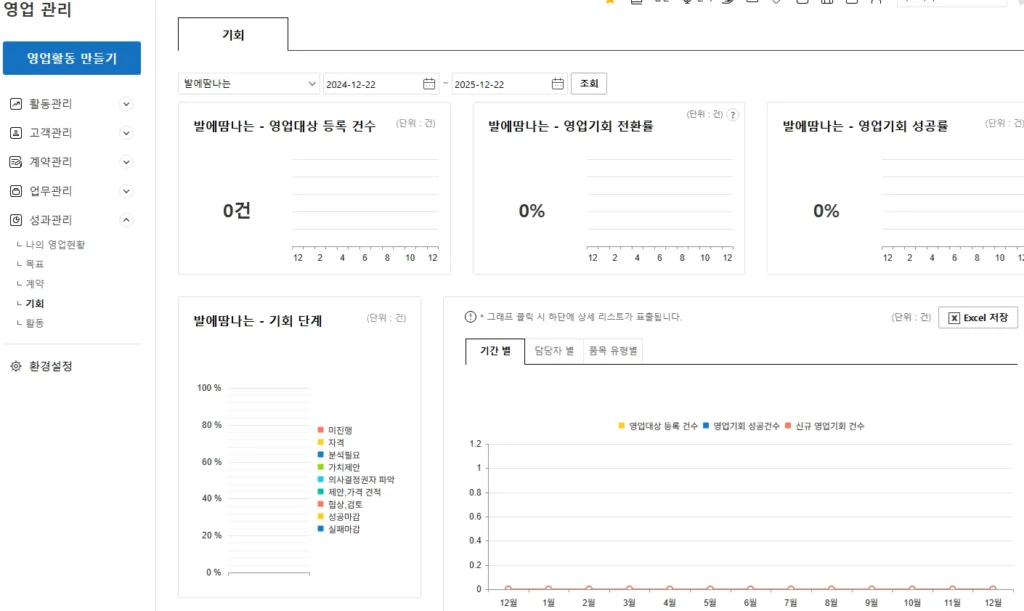1024x611 pixels.
Task: Click the 영업대상 등록 건수 yellow legend swatch
Action: (x=622, y=426)
